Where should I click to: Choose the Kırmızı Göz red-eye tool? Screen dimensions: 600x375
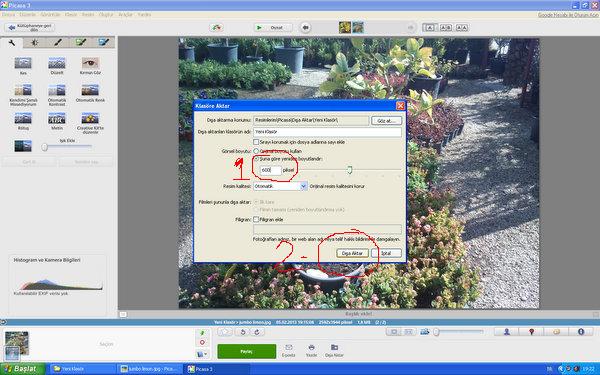90,66
